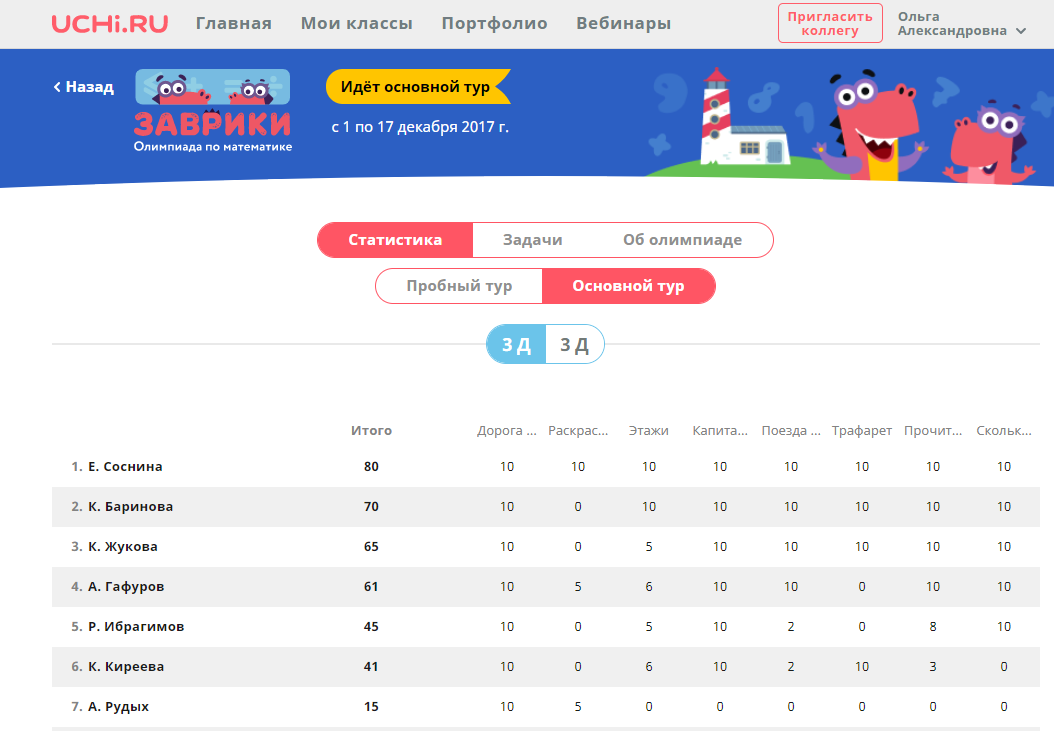Screen dimensions: 1054x731
Task: Open the Задачи tab
Action: [532, 240]
